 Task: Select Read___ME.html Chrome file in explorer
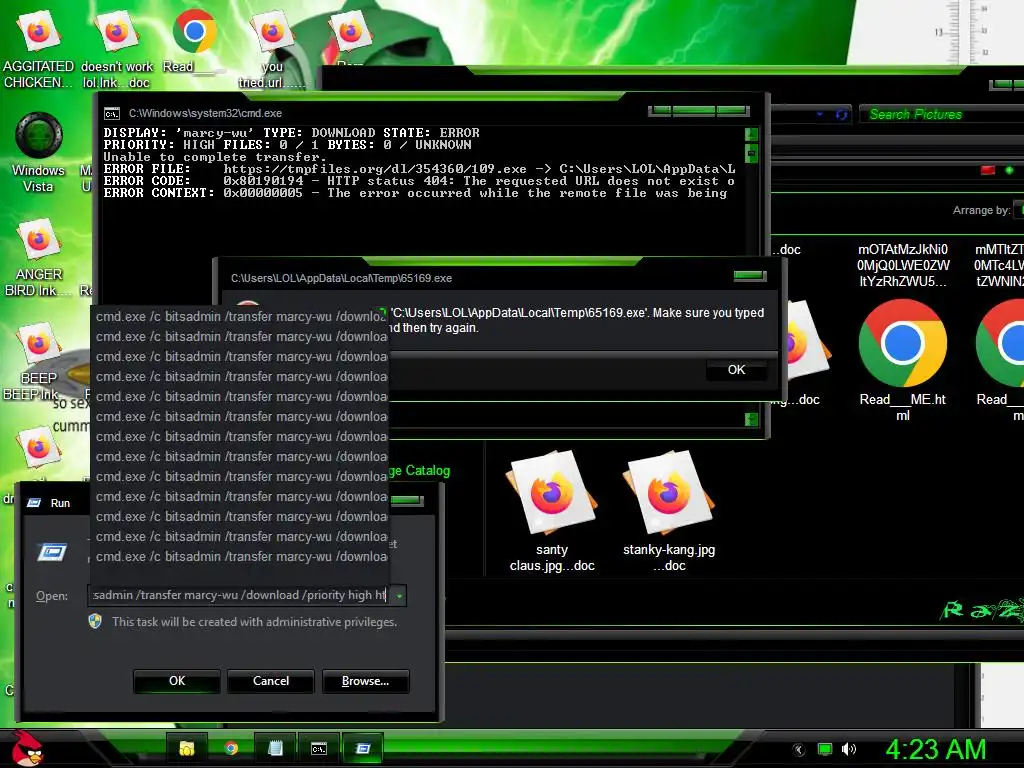[x=903, y=360]
